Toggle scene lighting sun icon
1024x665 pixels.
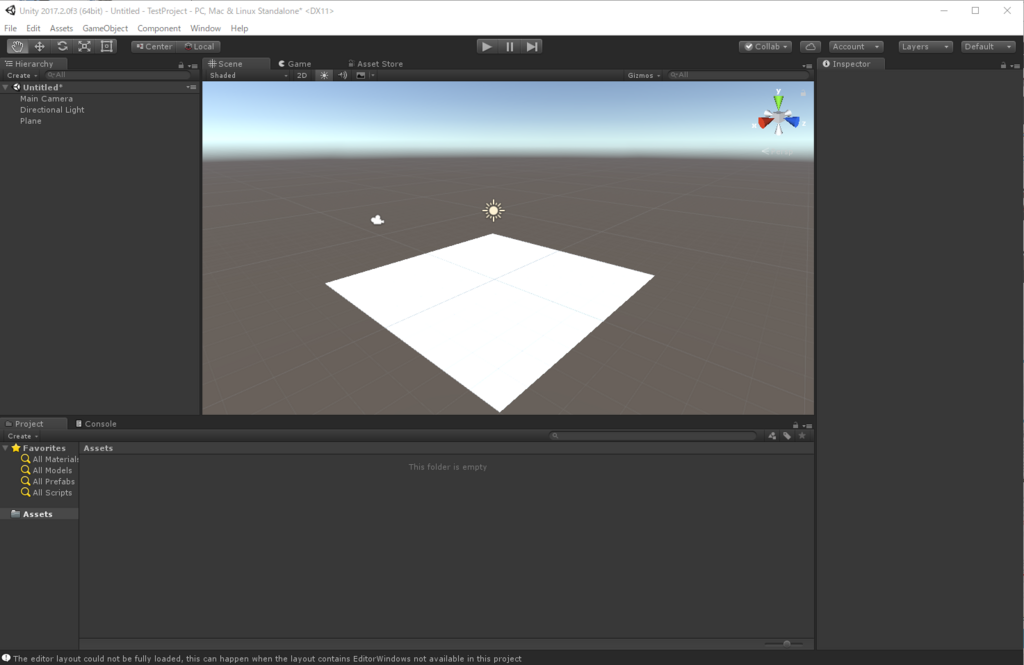click(x=324, y=75)
